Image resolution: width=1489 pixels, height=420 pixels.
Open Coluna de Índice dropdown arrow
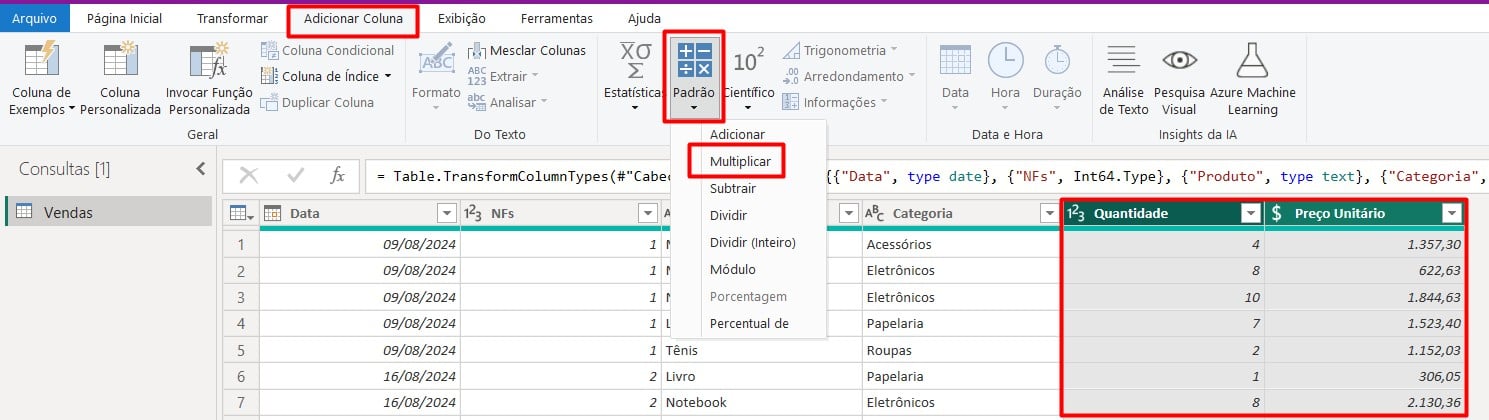[x=387, y=76]
